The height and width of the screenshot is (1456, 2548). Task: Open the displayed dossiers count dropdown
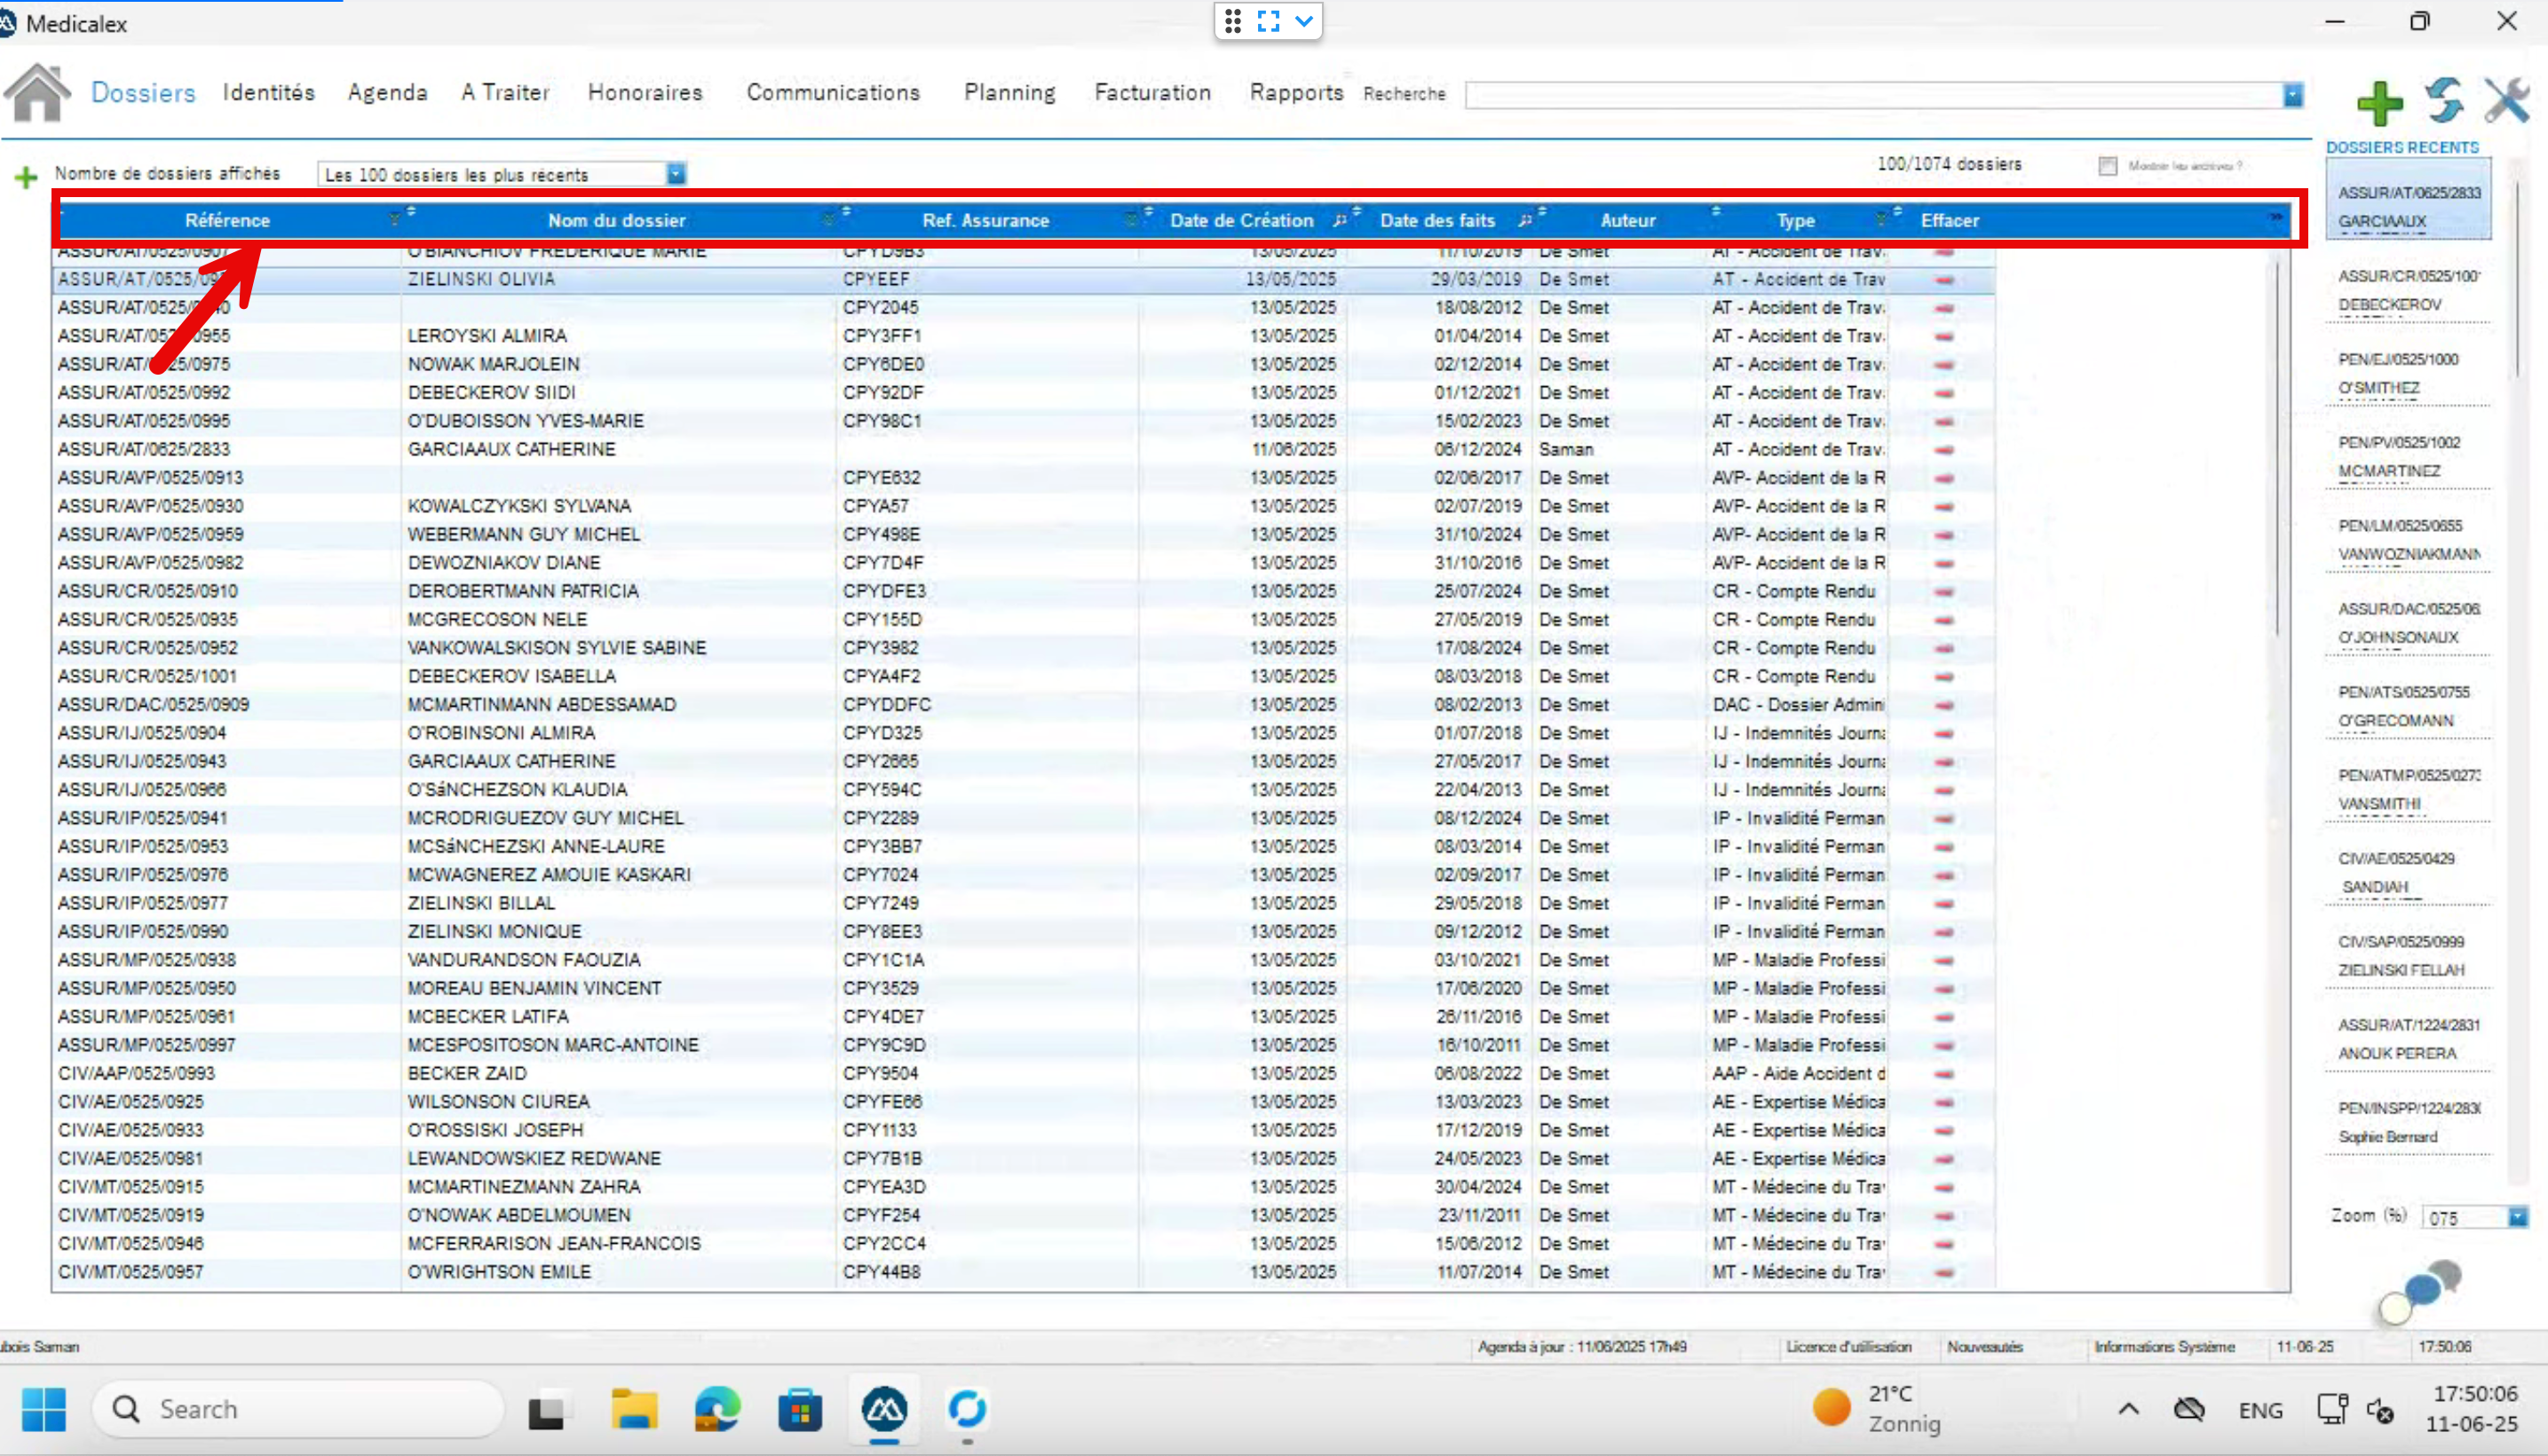point(676,174)
